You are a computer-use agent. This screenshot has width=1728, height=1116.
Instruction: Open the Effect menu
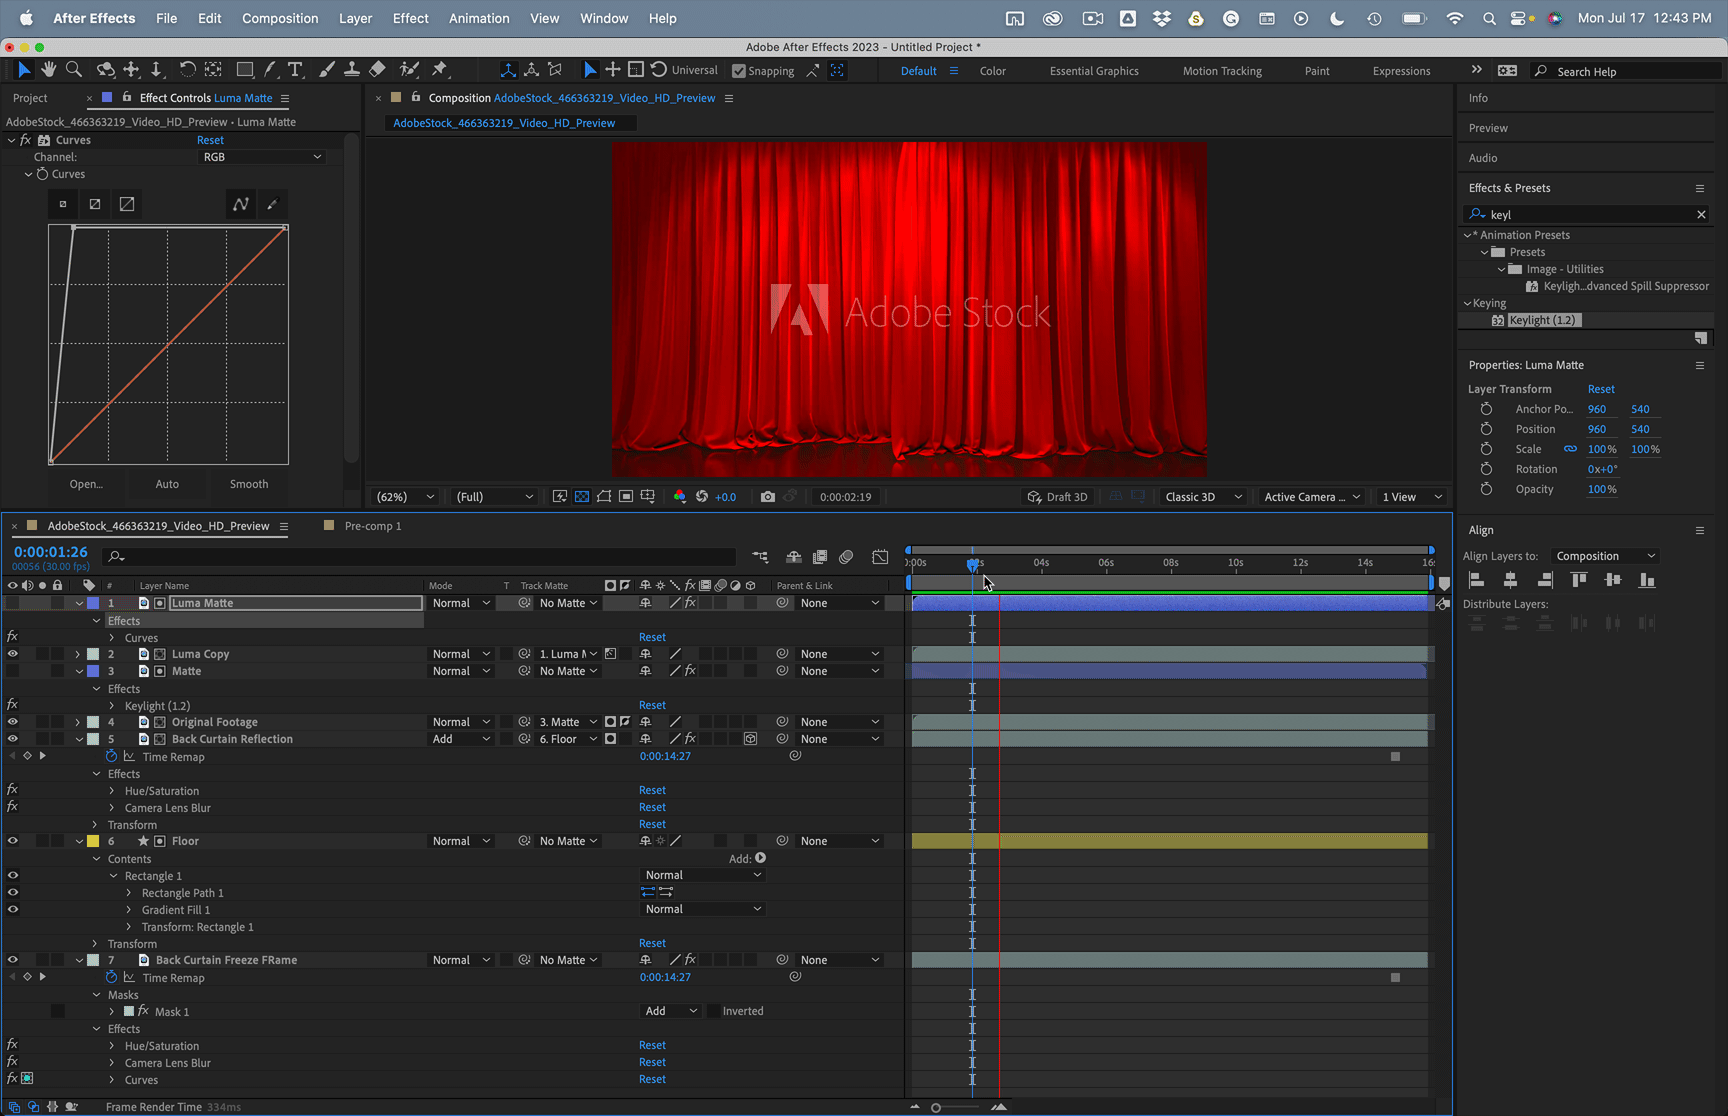[x=410, y=18]
